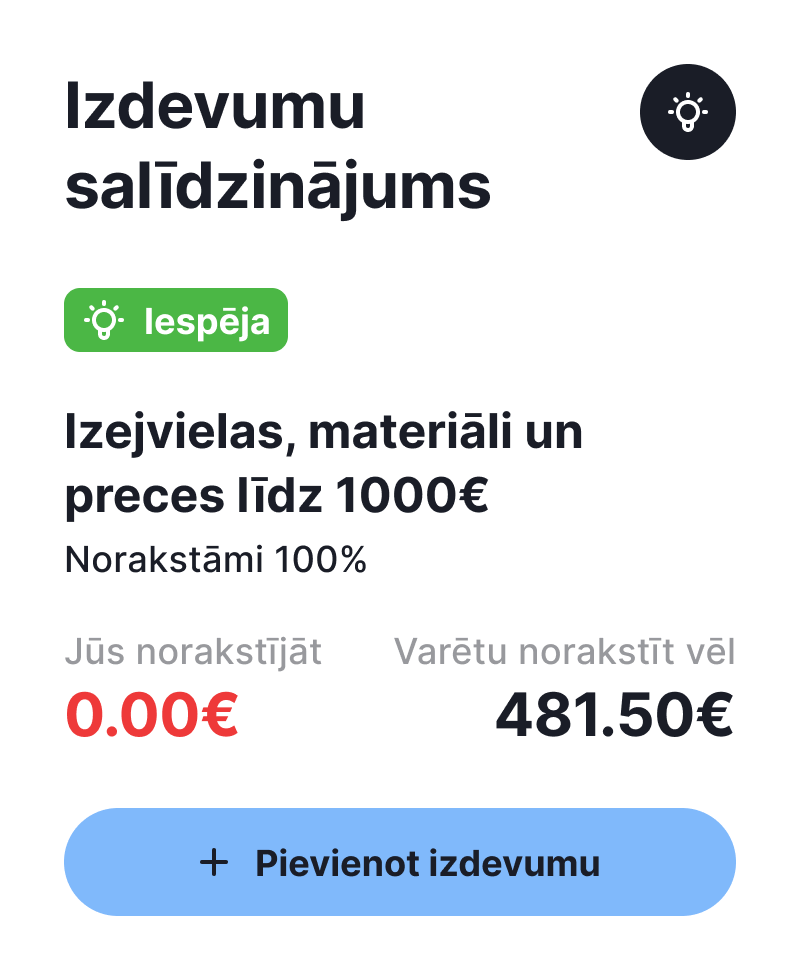This screenshot has width=800, height=980.
Task: Select the 481.50€ remaining amount
Action: coord(614,714)
